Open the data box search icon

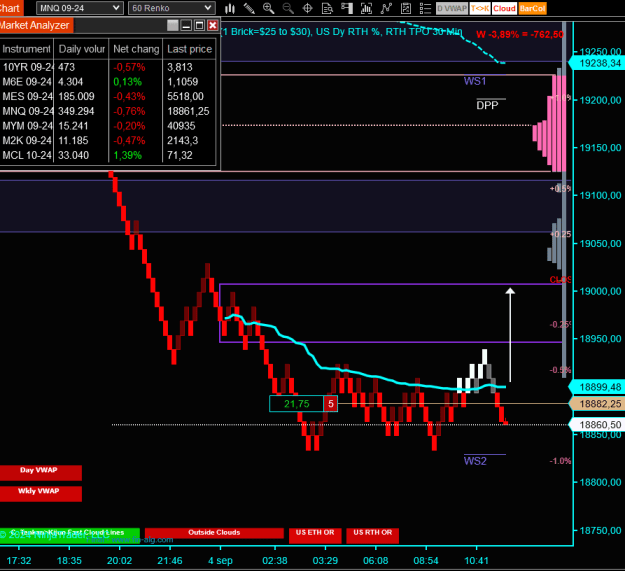coord(327,8)
